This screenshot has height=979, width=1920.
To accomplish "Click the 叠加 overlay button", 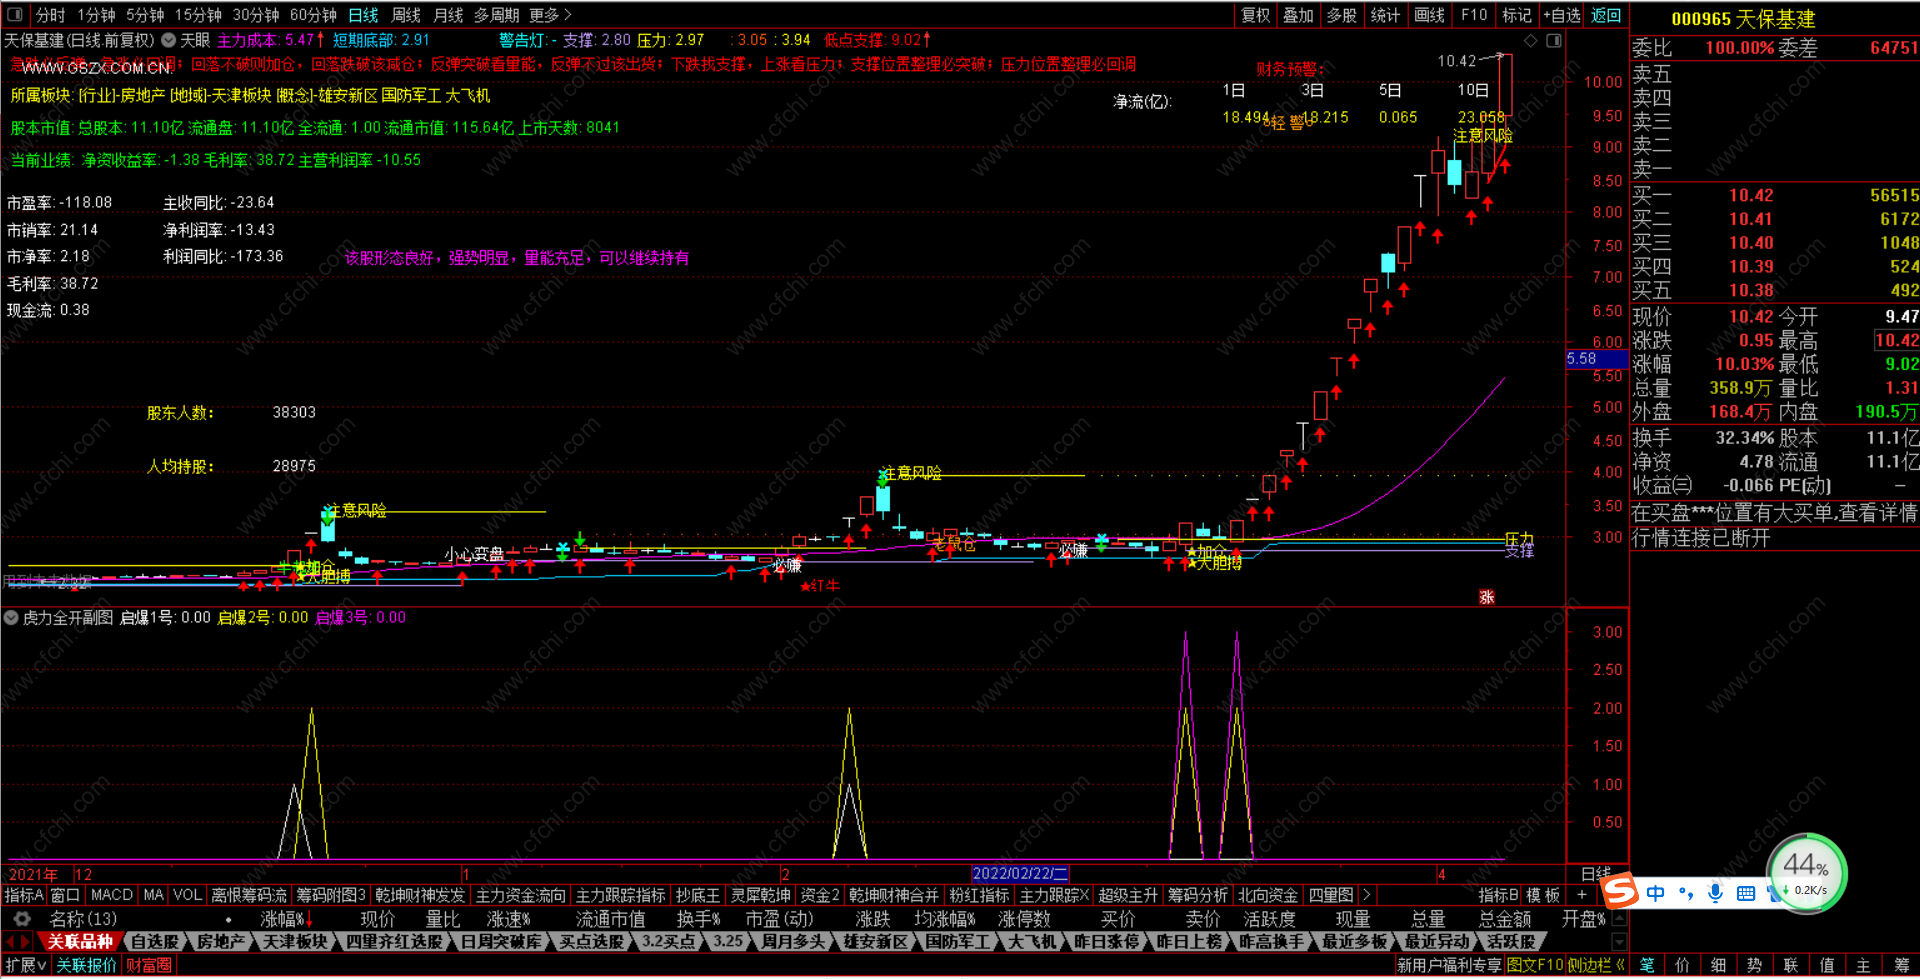I will [x=1298, y=15].
